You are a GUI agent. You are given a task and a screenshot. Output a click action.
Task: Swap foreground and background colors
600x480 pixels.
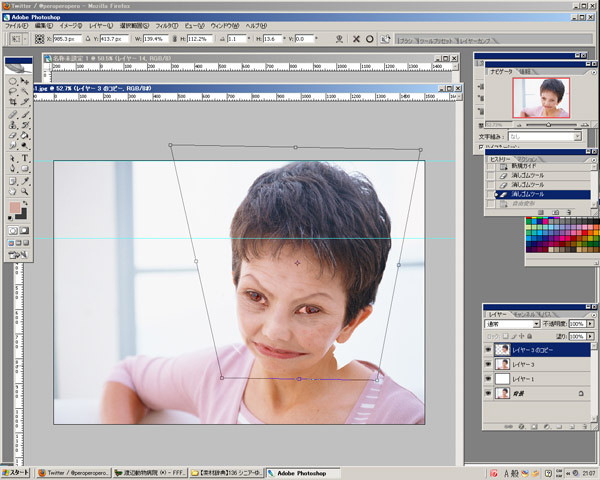pyautogui.click(x=25, y=203)
